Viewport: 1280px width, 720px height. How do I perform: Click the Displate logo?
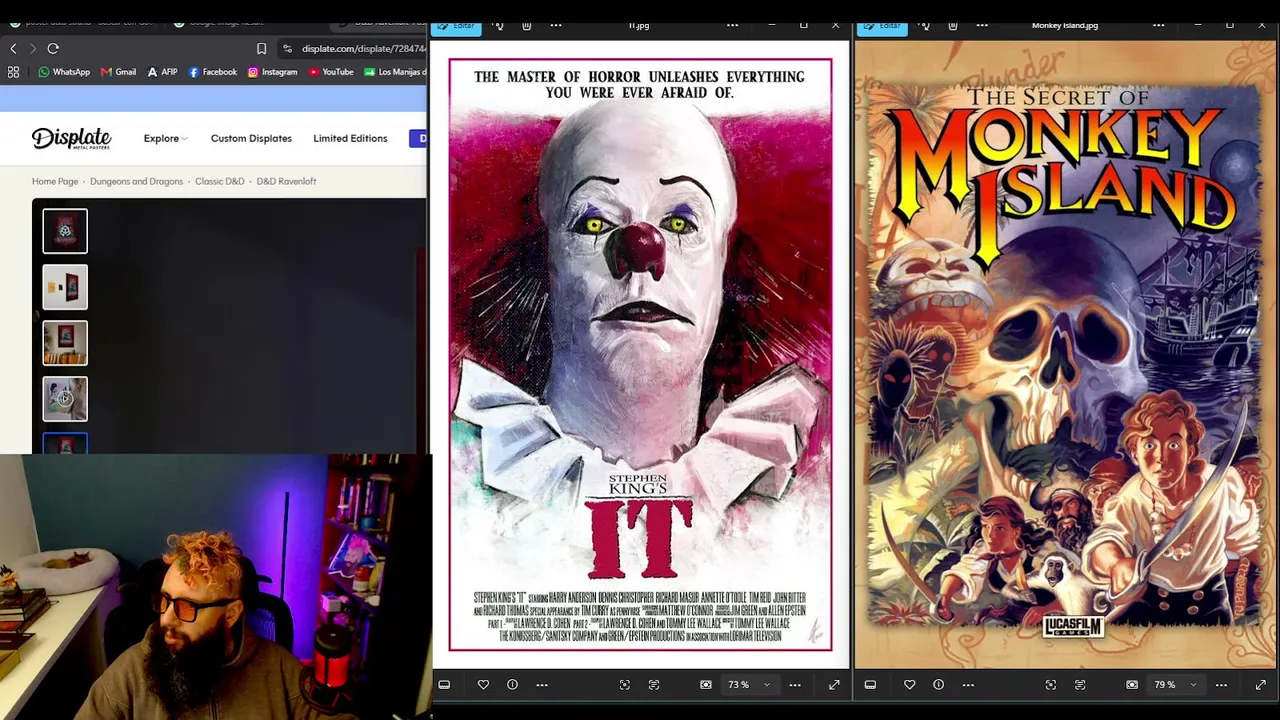71,138
